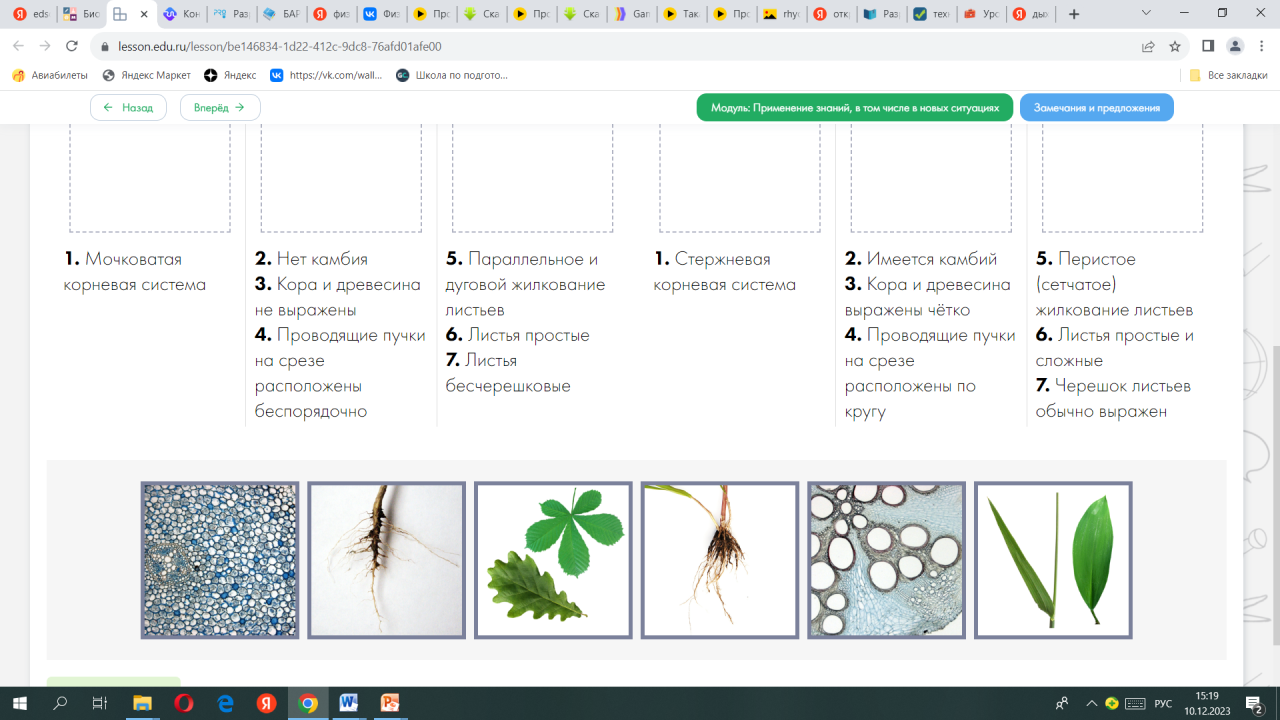Open the browser side panel
The height and width of the screenshot is (720, 1280).
pyautogui.click(x=1208, y=46)
